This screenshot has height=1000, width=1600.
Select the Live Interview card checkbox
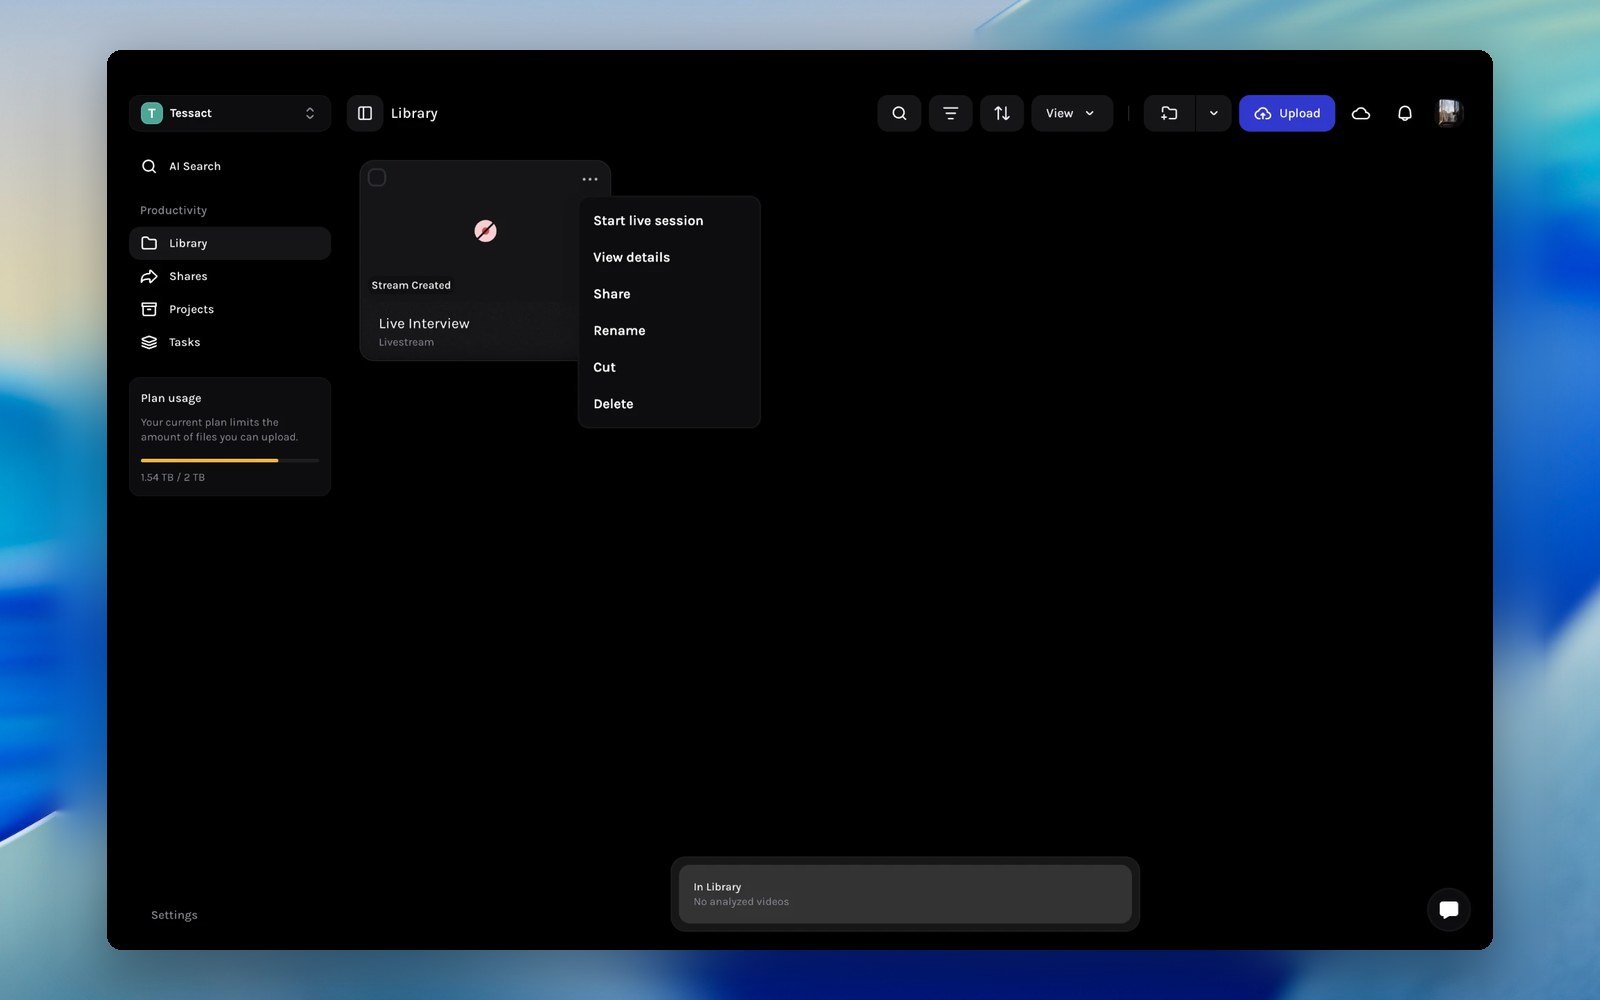(x=377, y=178)
